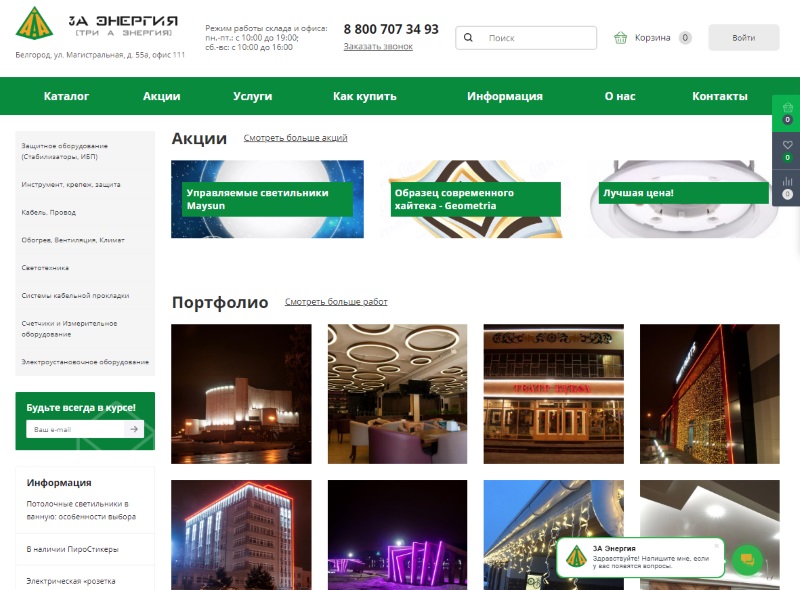Open favorites via the heart icon

[x=787, y=146]
